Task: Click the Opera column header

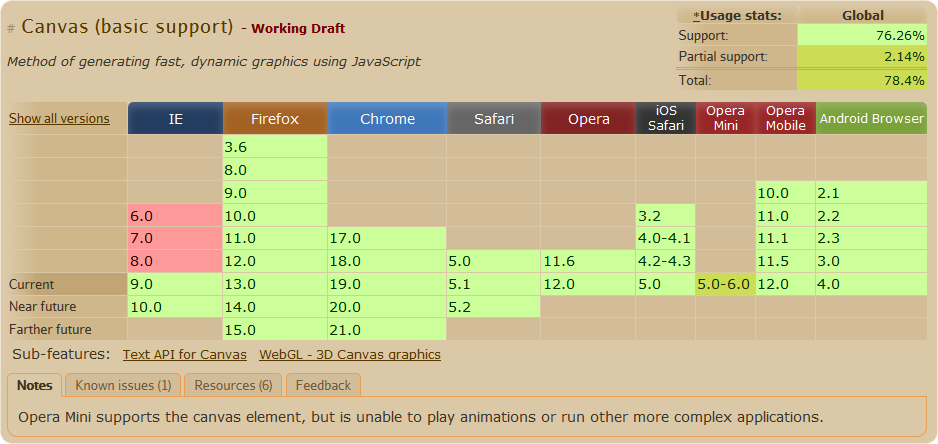Action: click(x=589, y=118)
